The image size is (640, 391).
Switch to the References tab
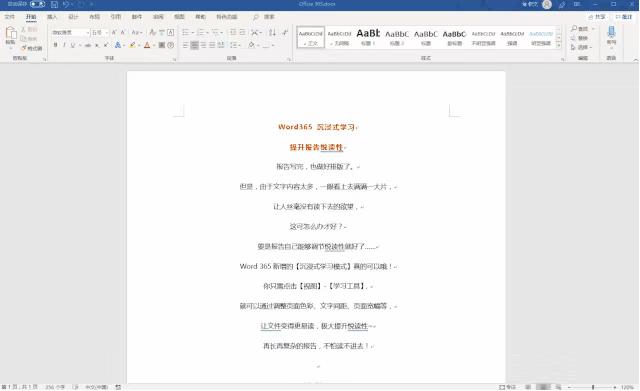pyautogui.click(x=116, y=17)
